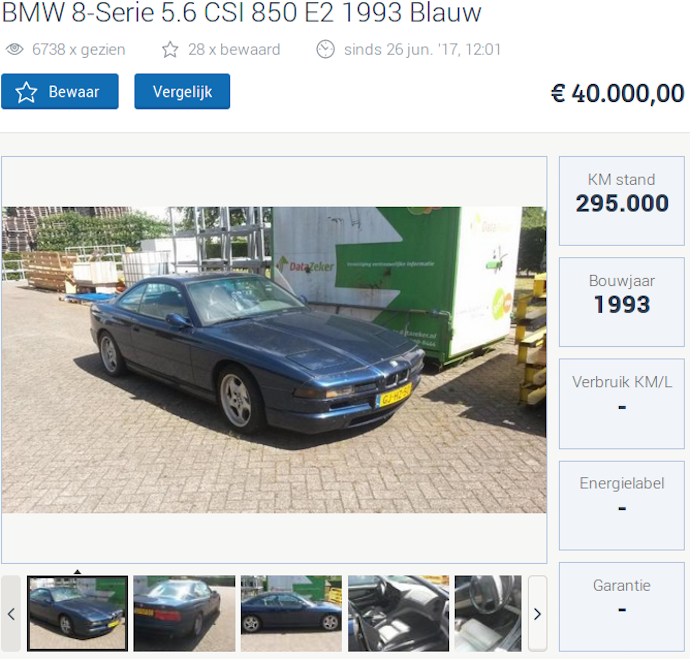Show next thumbnails with right chevron
Screen dimensions: 690x659
(x=537, y=613)
